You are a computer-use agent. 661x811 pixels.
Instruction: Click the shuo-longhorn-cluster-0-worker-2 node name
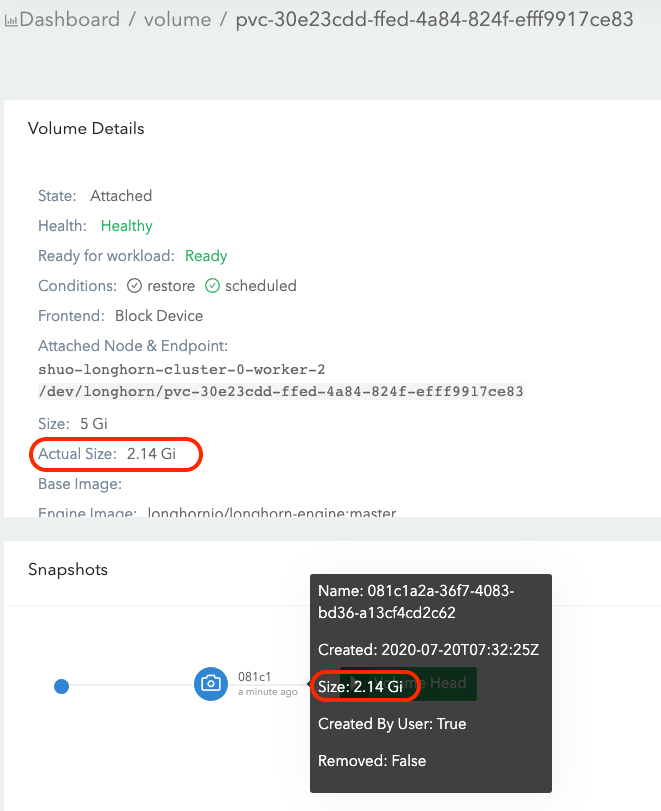[x=181, y=369]
